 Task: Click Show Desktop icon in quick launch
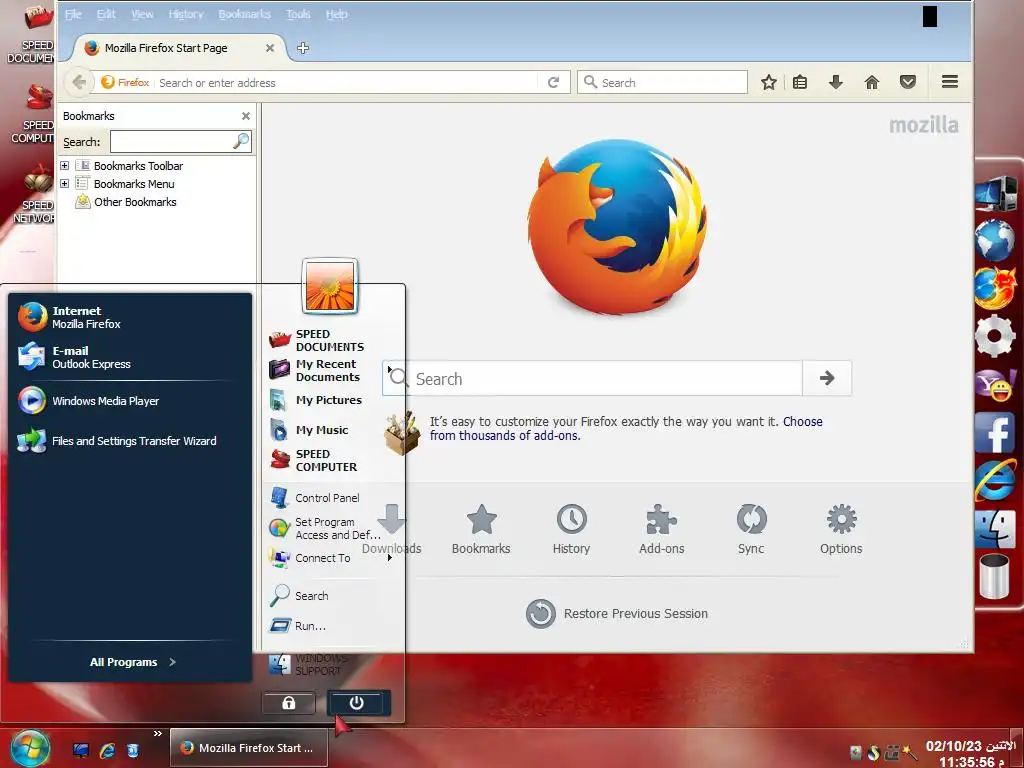tap(81, 750)
